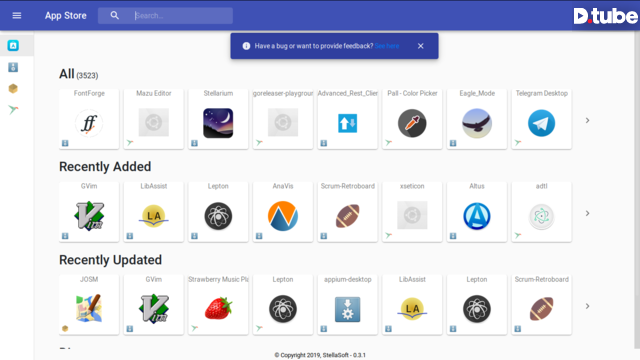Viewport: 640px width, 360px height.
Task: Open the D.tube logo link
Action: coord(605,16)
